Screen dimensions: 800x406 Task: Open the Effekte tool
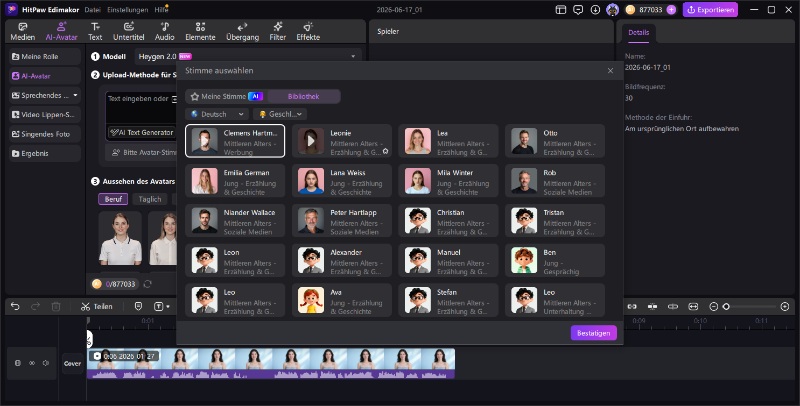[308, 32]
